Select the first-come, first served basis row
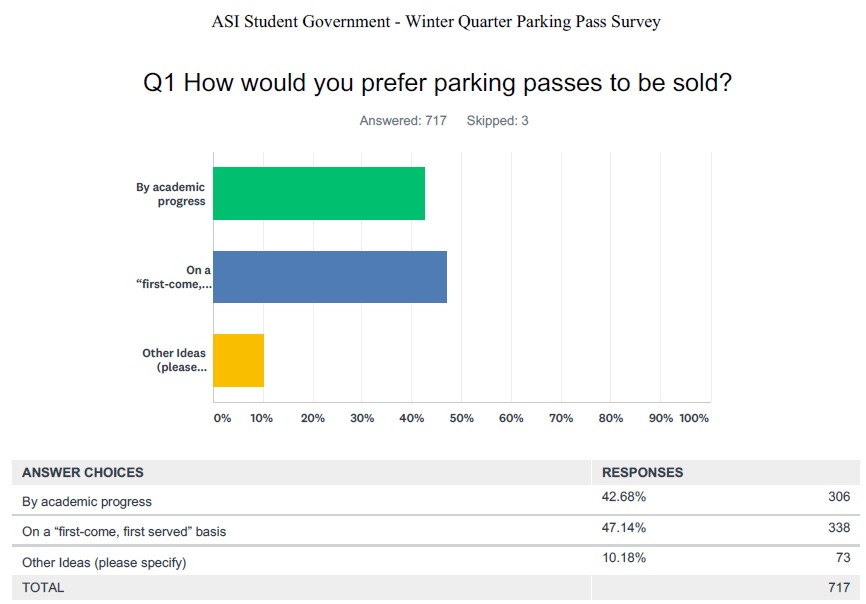Image resolution: width=866 pixels, height=604 pixels. pos(436,531)
